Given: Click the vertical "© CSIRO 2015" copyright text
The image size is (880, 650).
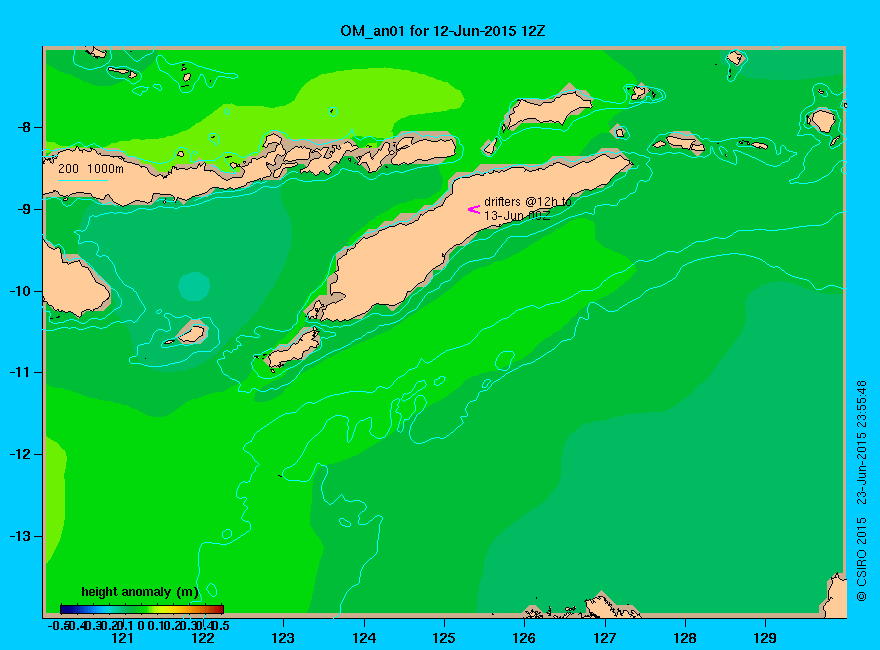Looking at the screenshot, I should click(861, 559).
